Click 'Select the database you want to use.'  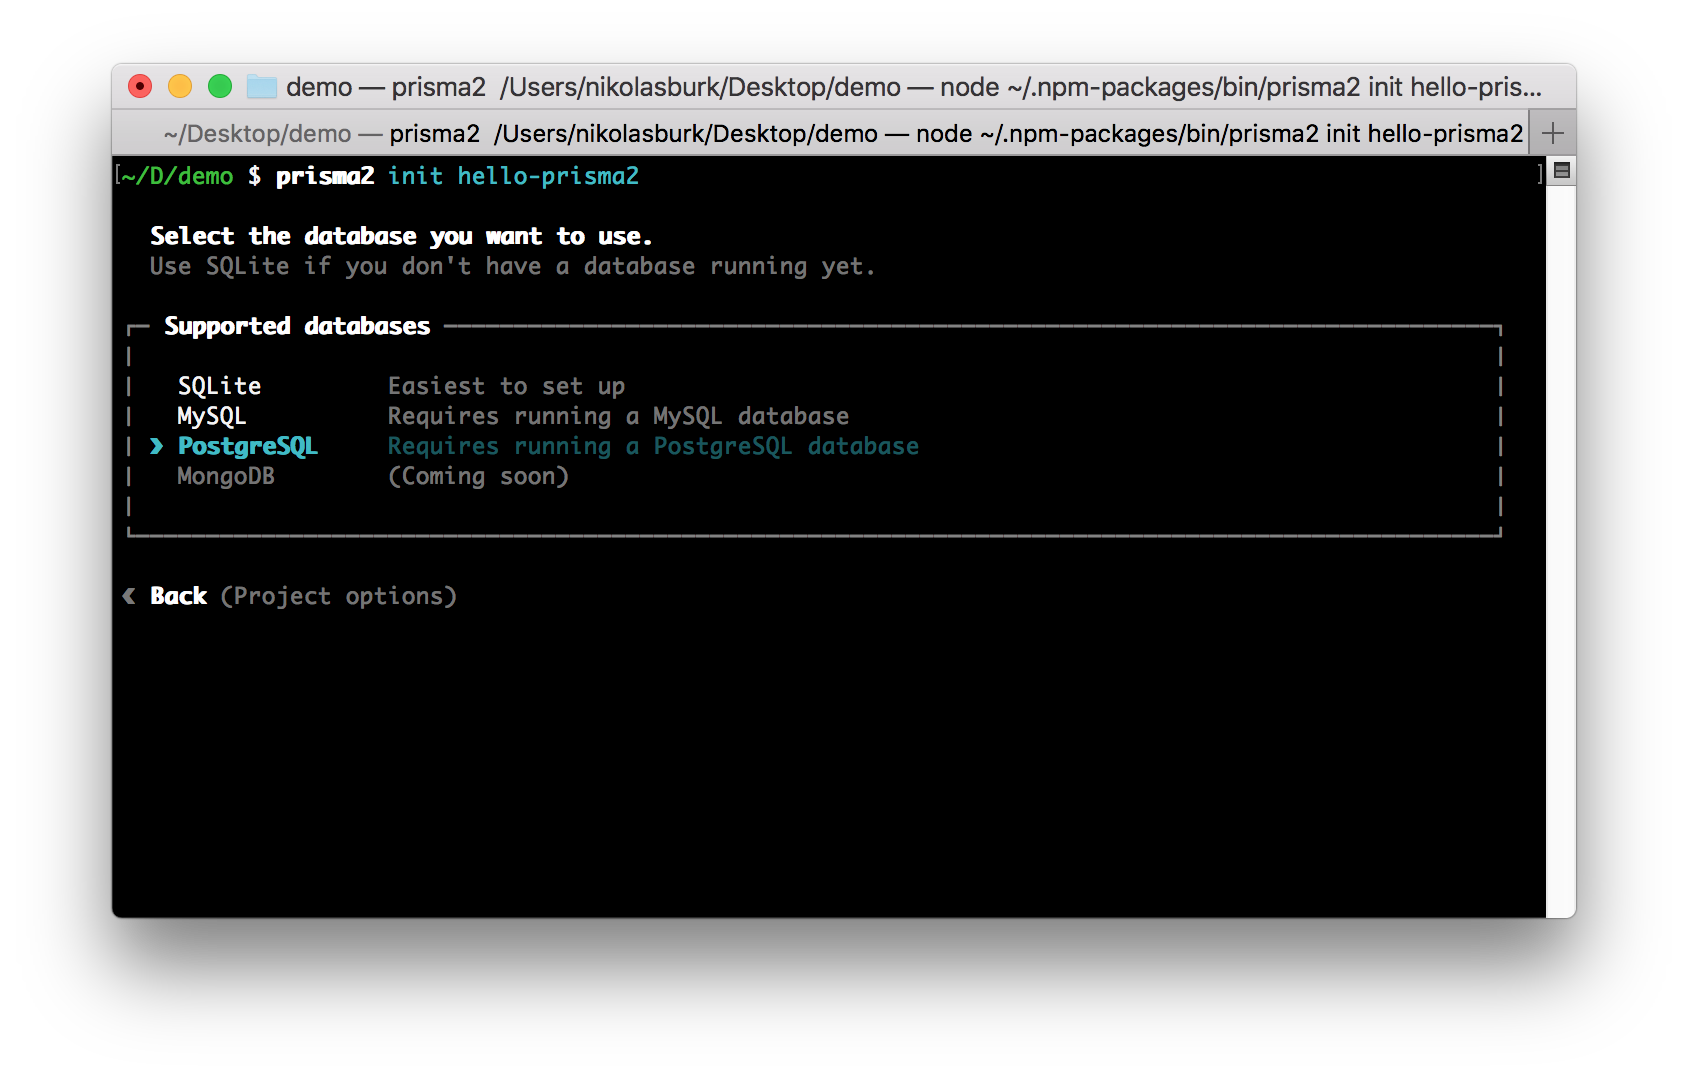tap(401, 236)
